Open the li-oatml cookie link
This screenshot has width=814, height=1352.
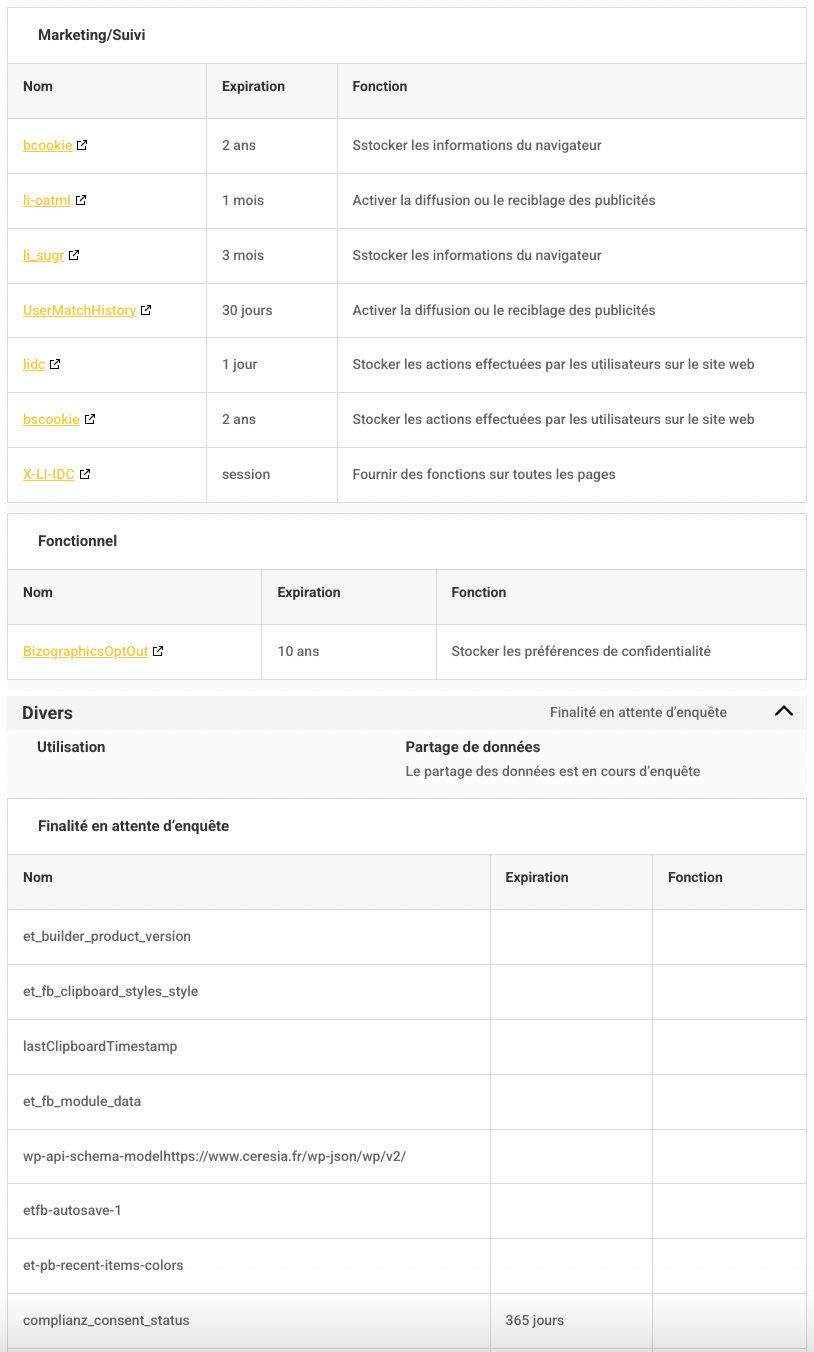(46, 200)
